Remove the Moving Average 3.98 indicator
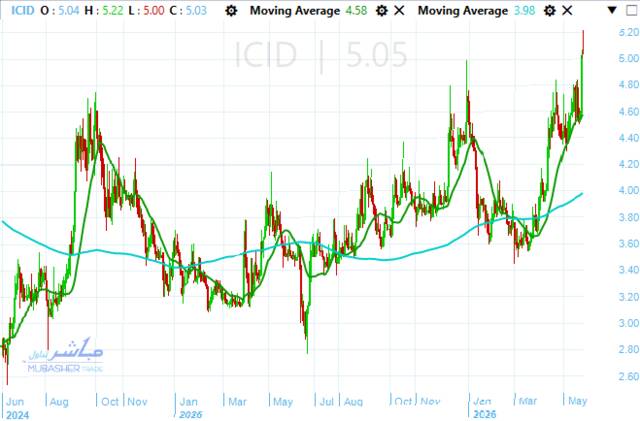Viewport: 640px width, 421px height. coord(567,11)
